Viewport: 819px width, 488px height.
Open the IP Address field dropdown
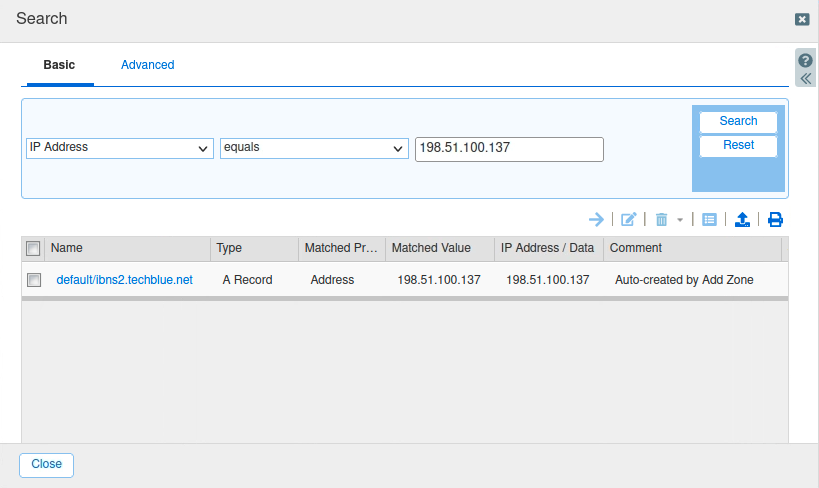tap(119, 148)
